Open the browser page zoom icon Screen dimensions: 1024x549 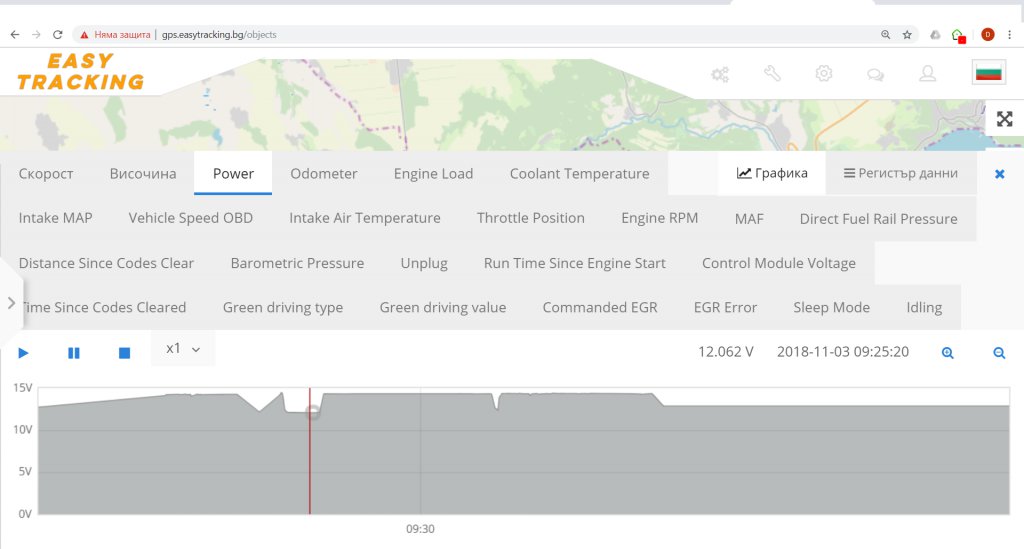point(886,35)
